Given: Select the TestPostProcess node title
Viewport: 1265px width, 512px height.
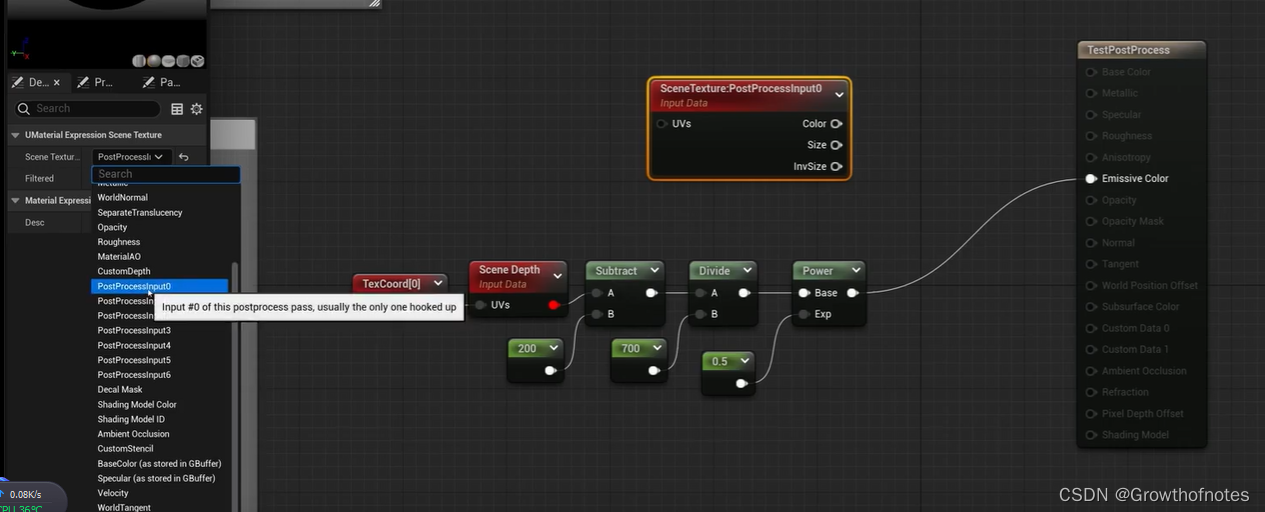Looking at the screenshot, I should pyautogui.click(x=1128, y=50).
